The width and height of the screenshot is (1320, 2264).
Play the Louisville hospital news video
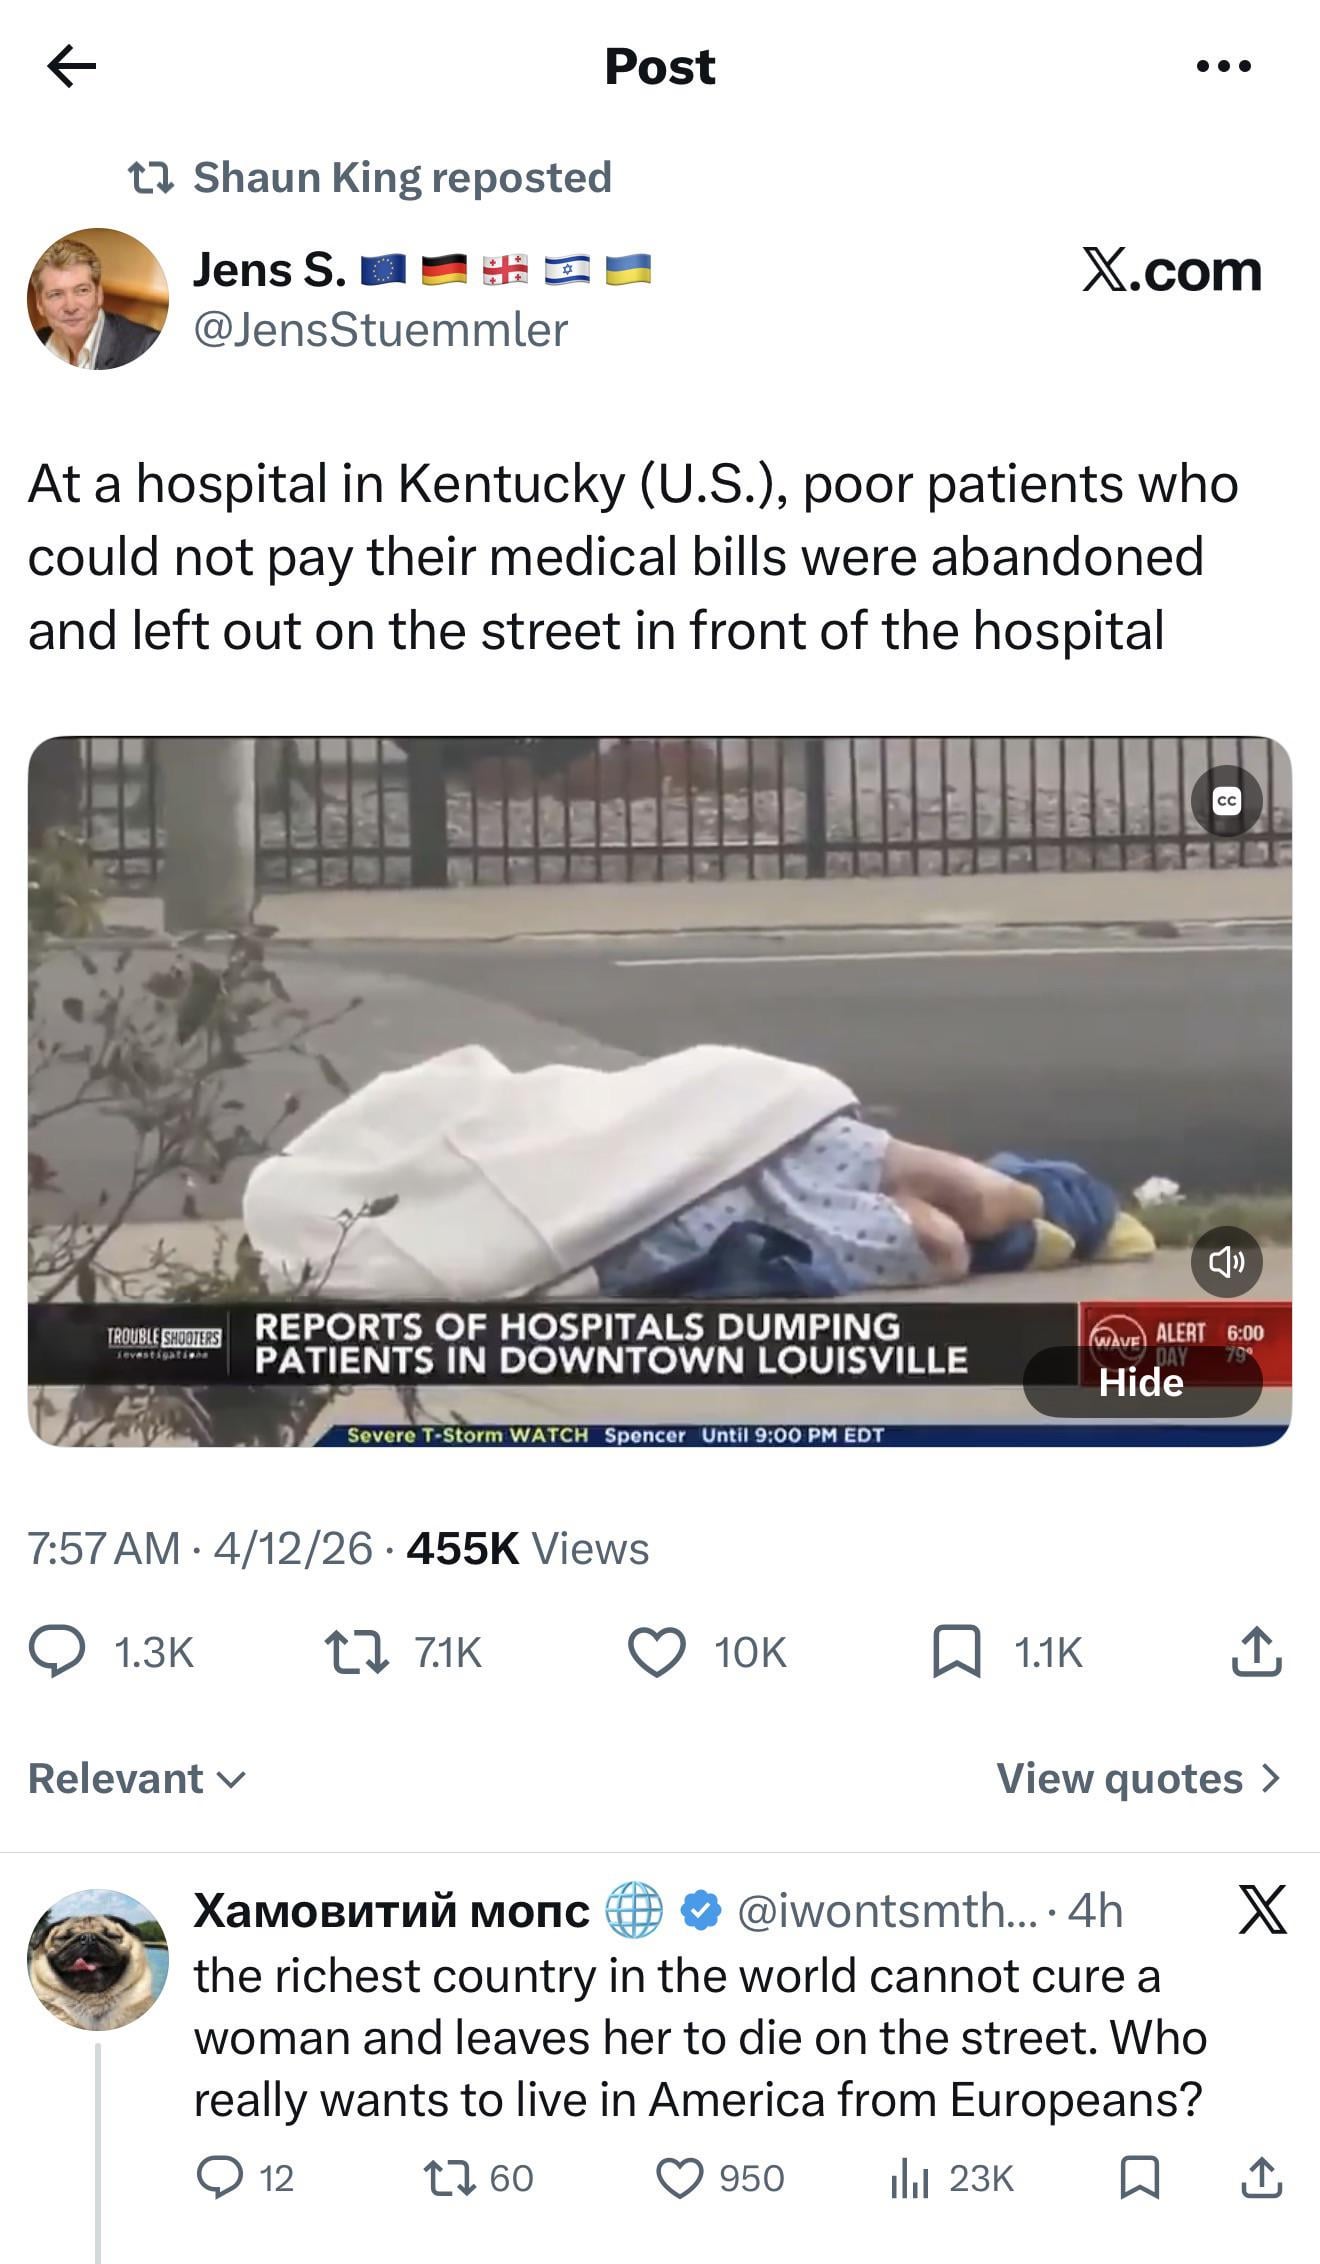[660, 1092]
